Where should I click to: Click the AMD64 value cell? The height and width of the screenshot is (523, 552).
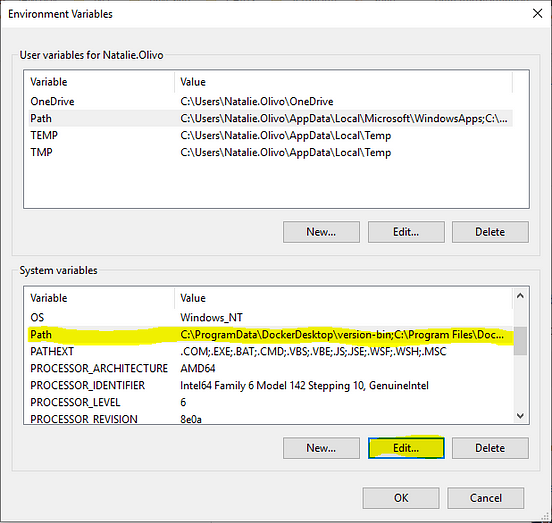(x=197, y=368)
